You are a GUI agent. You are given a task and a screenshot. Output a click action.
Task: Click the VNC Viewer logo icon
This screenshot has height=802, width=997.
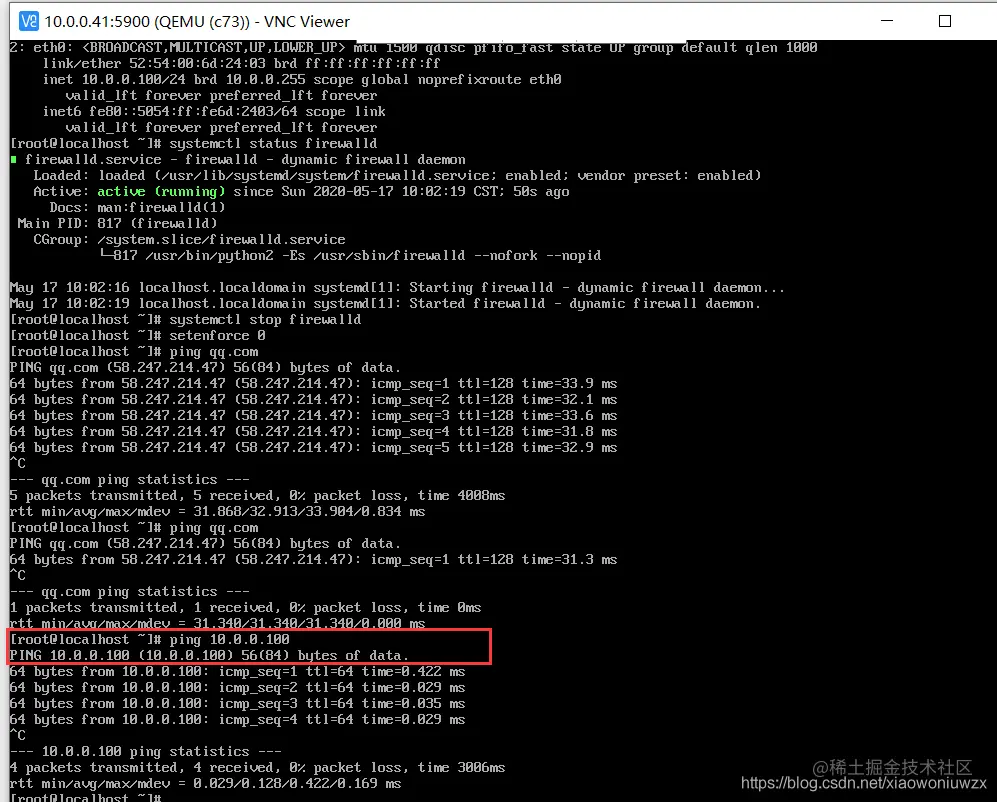pos(29,22)
